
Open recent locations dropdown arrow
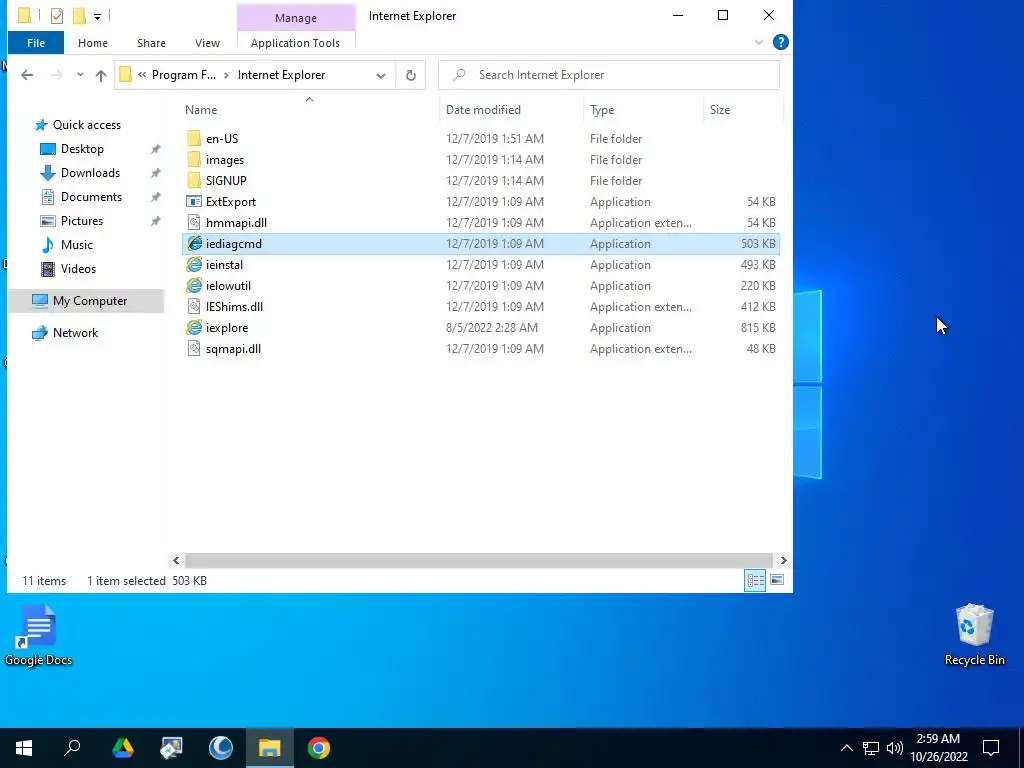80,74
